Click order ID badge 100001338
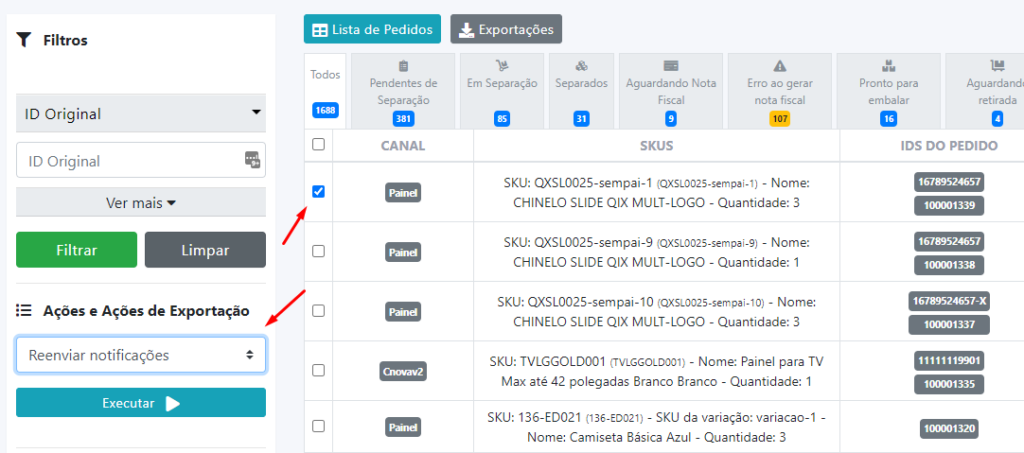Screen dimensions: 1024x453 pos(949,265)
